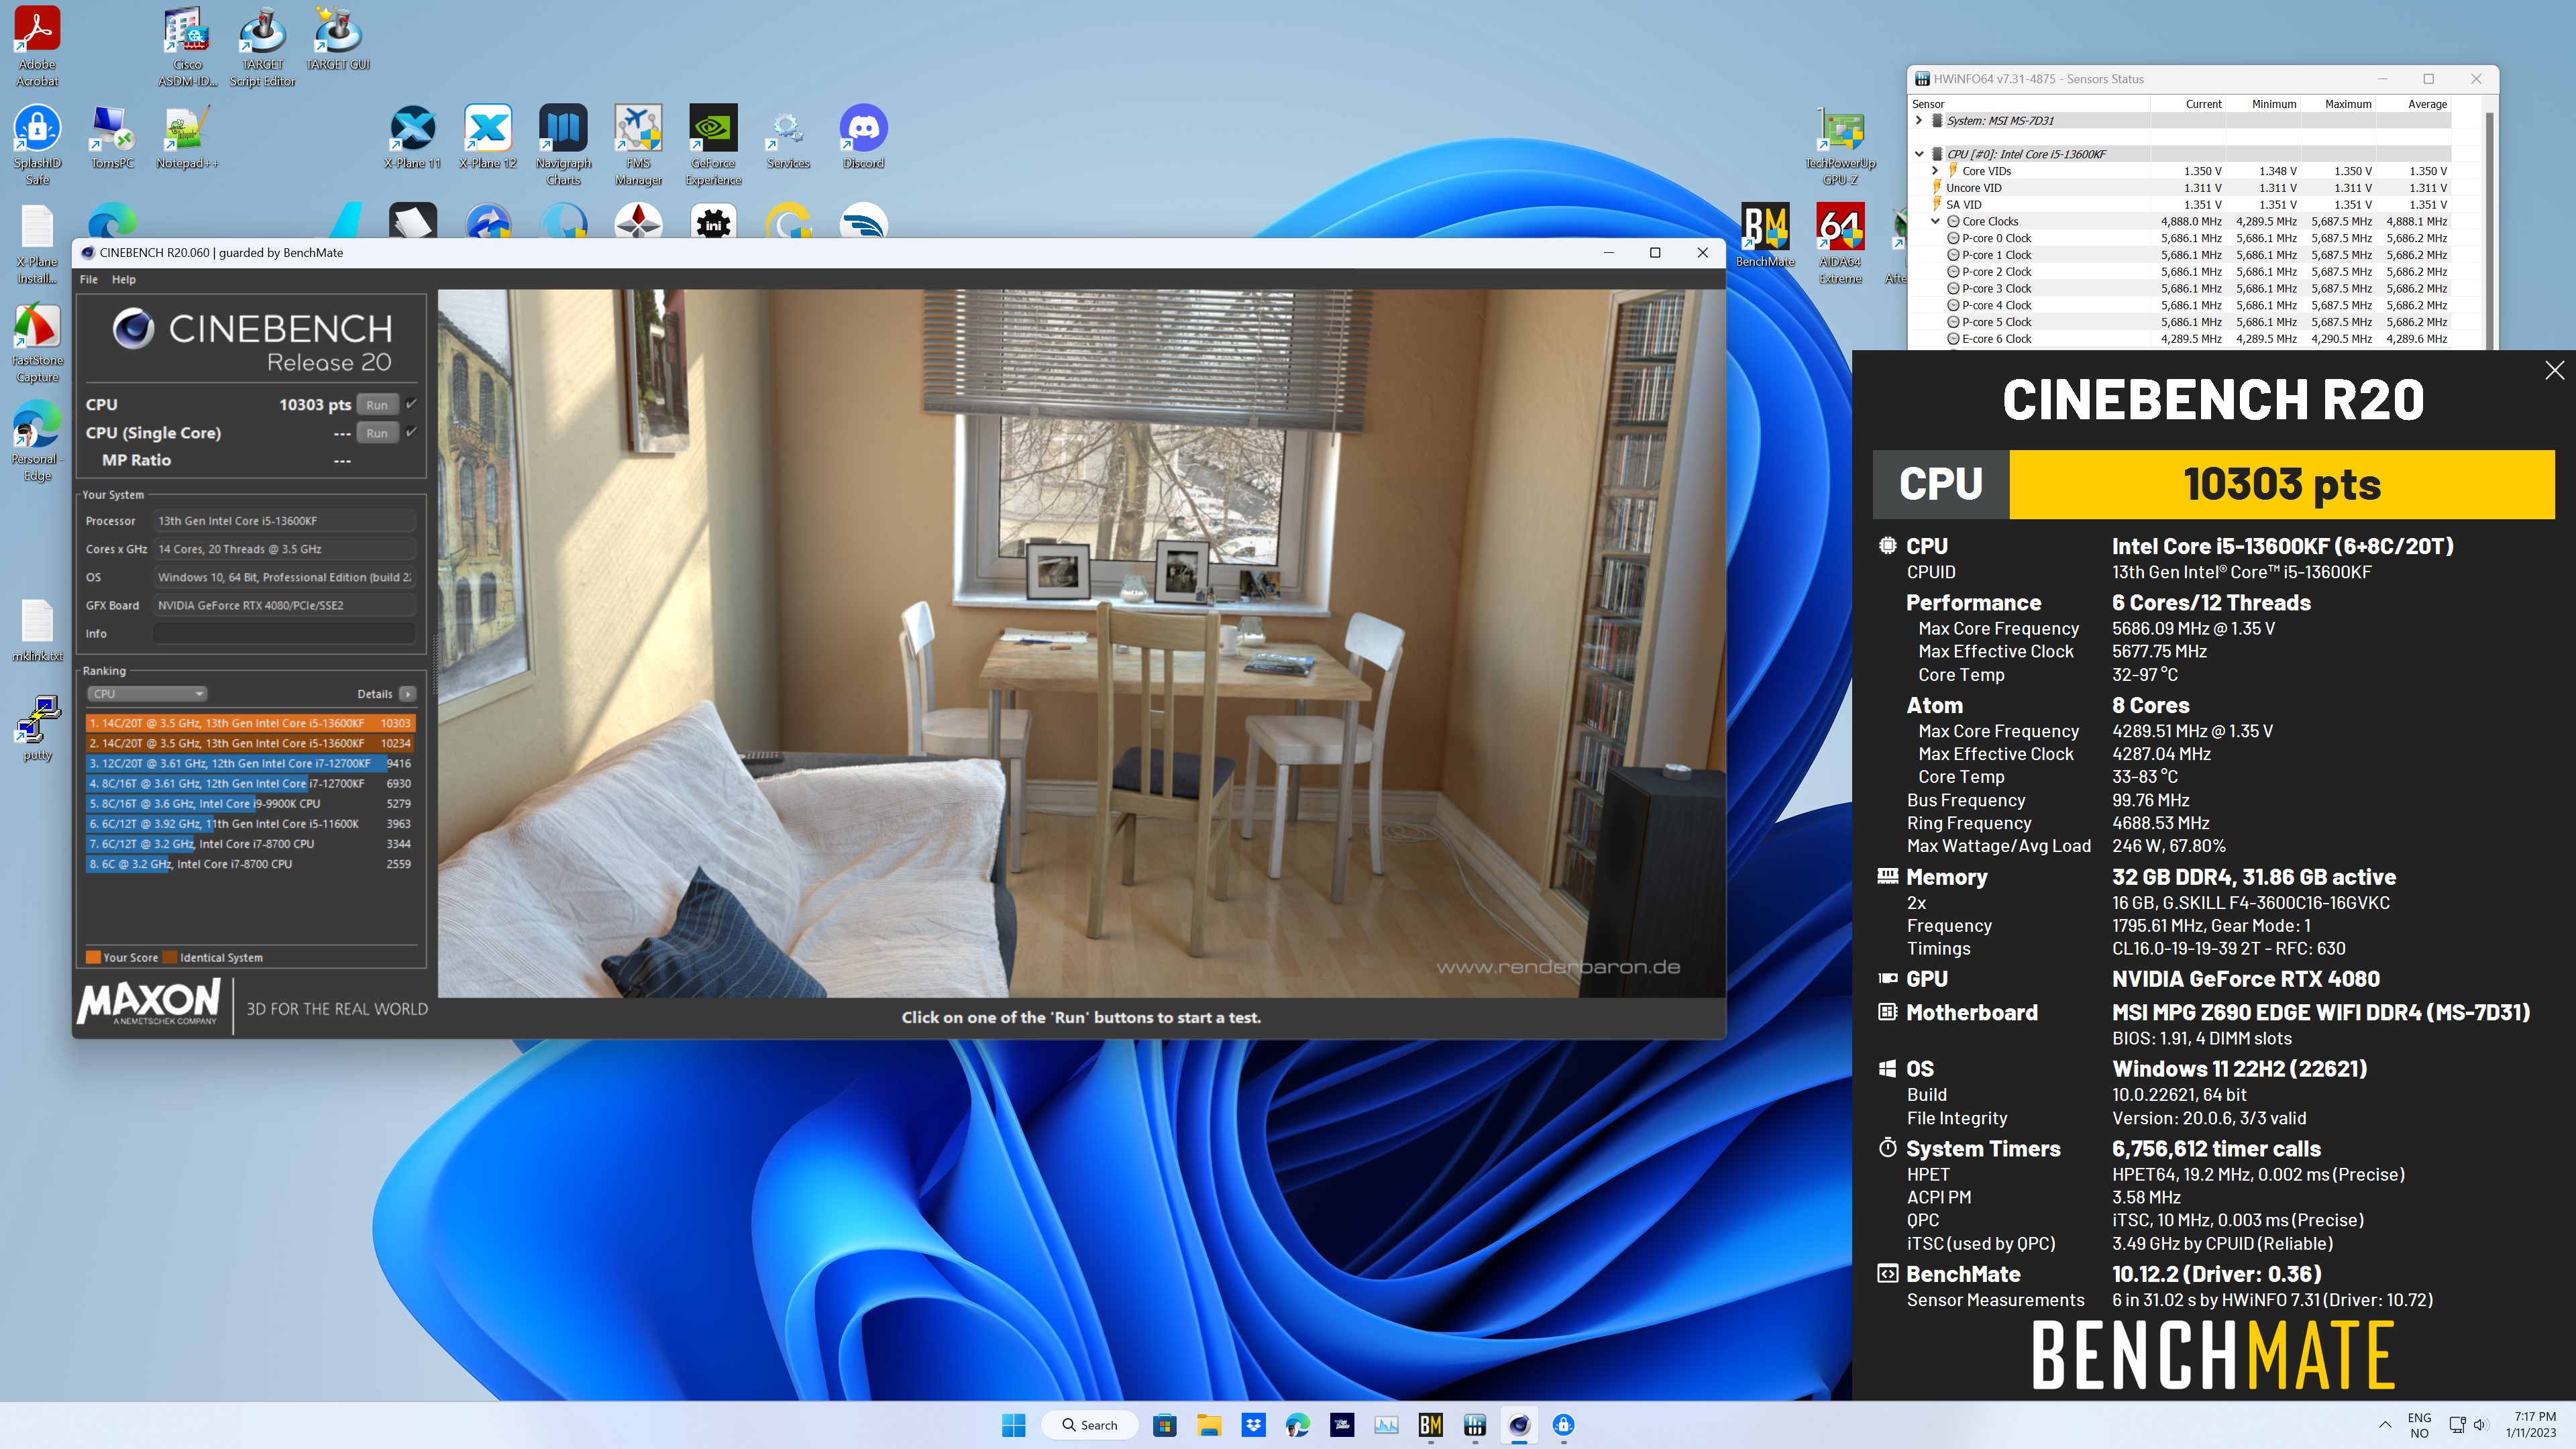Select TomsPC remote desktop icon
The height and width of the screenshot is (1449, 2576).
pos(112,137)
